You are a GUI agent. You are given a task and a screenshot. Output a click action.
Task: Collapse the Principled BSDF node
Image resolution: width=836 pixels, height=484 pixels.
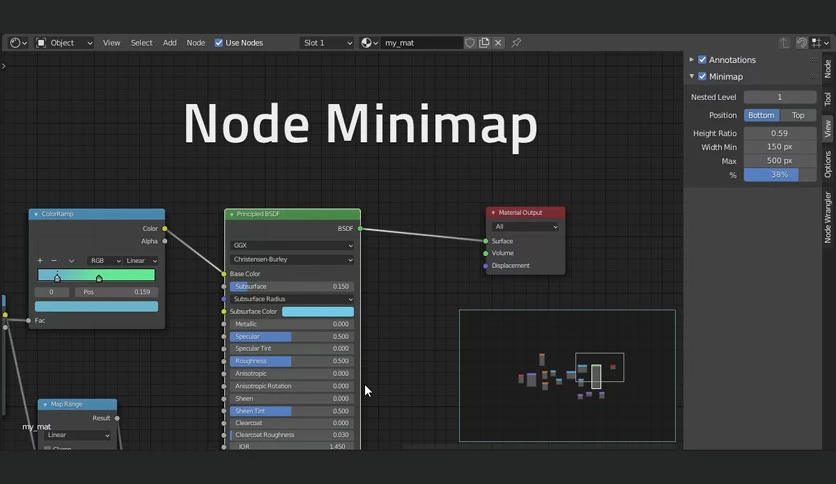pyautogui.click(x=231, y=214)
